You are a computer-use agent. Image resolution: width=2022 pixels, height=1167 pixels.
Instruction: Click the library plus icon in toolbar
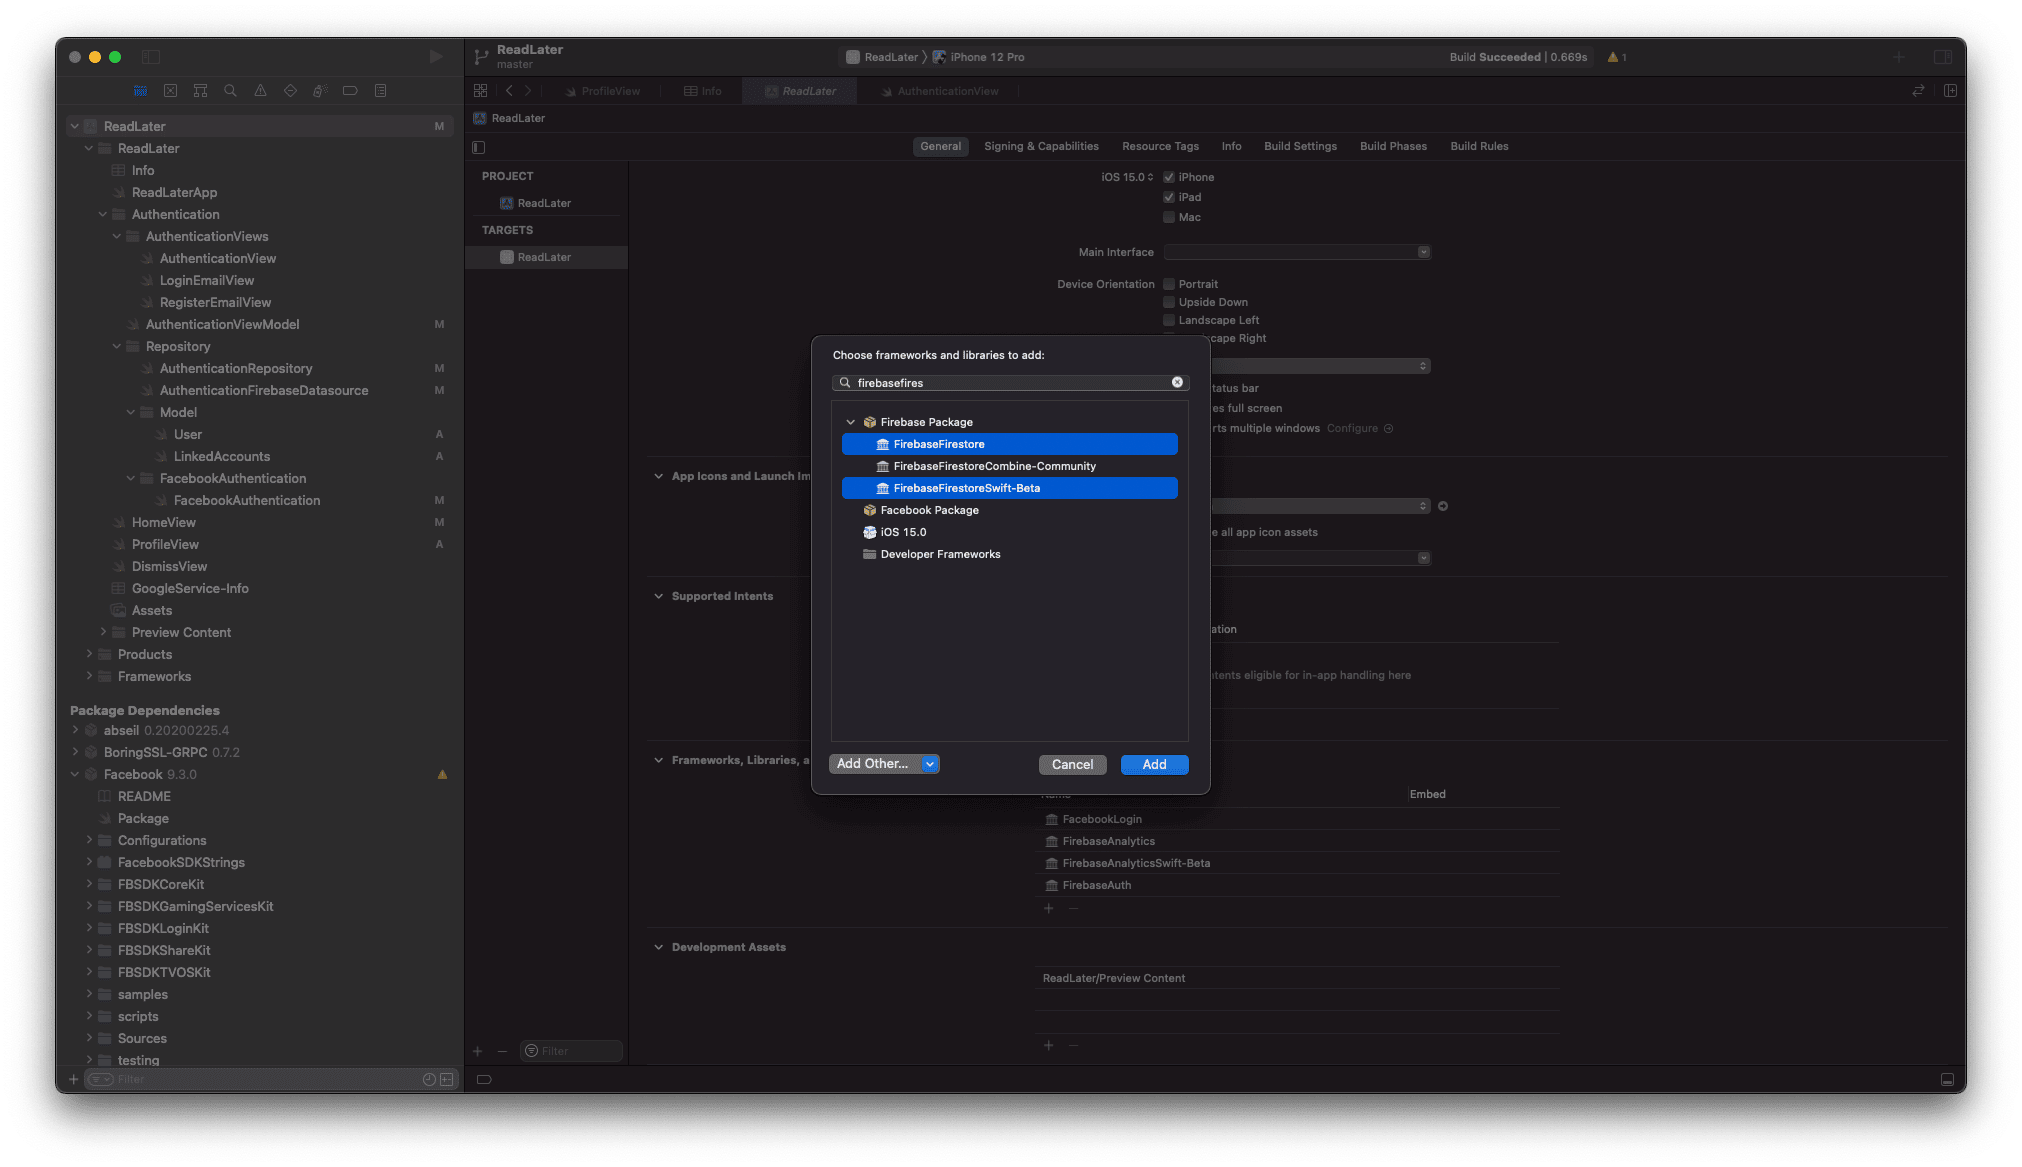coord(1899,57)
